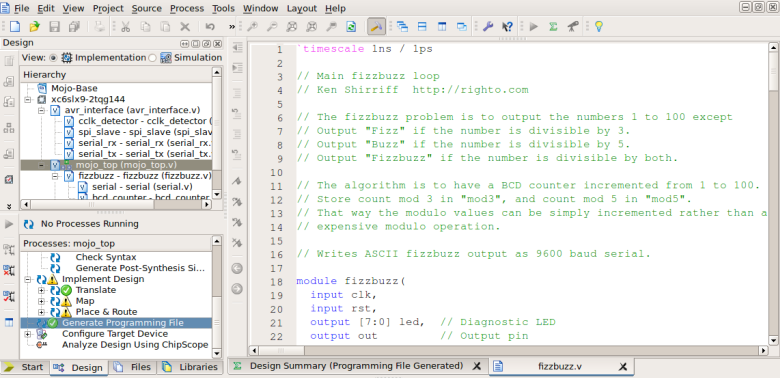The height and width of the screenshot is (378, 780).
Task: Show more toolbar items with chevron
Action: tap(231, 27)
